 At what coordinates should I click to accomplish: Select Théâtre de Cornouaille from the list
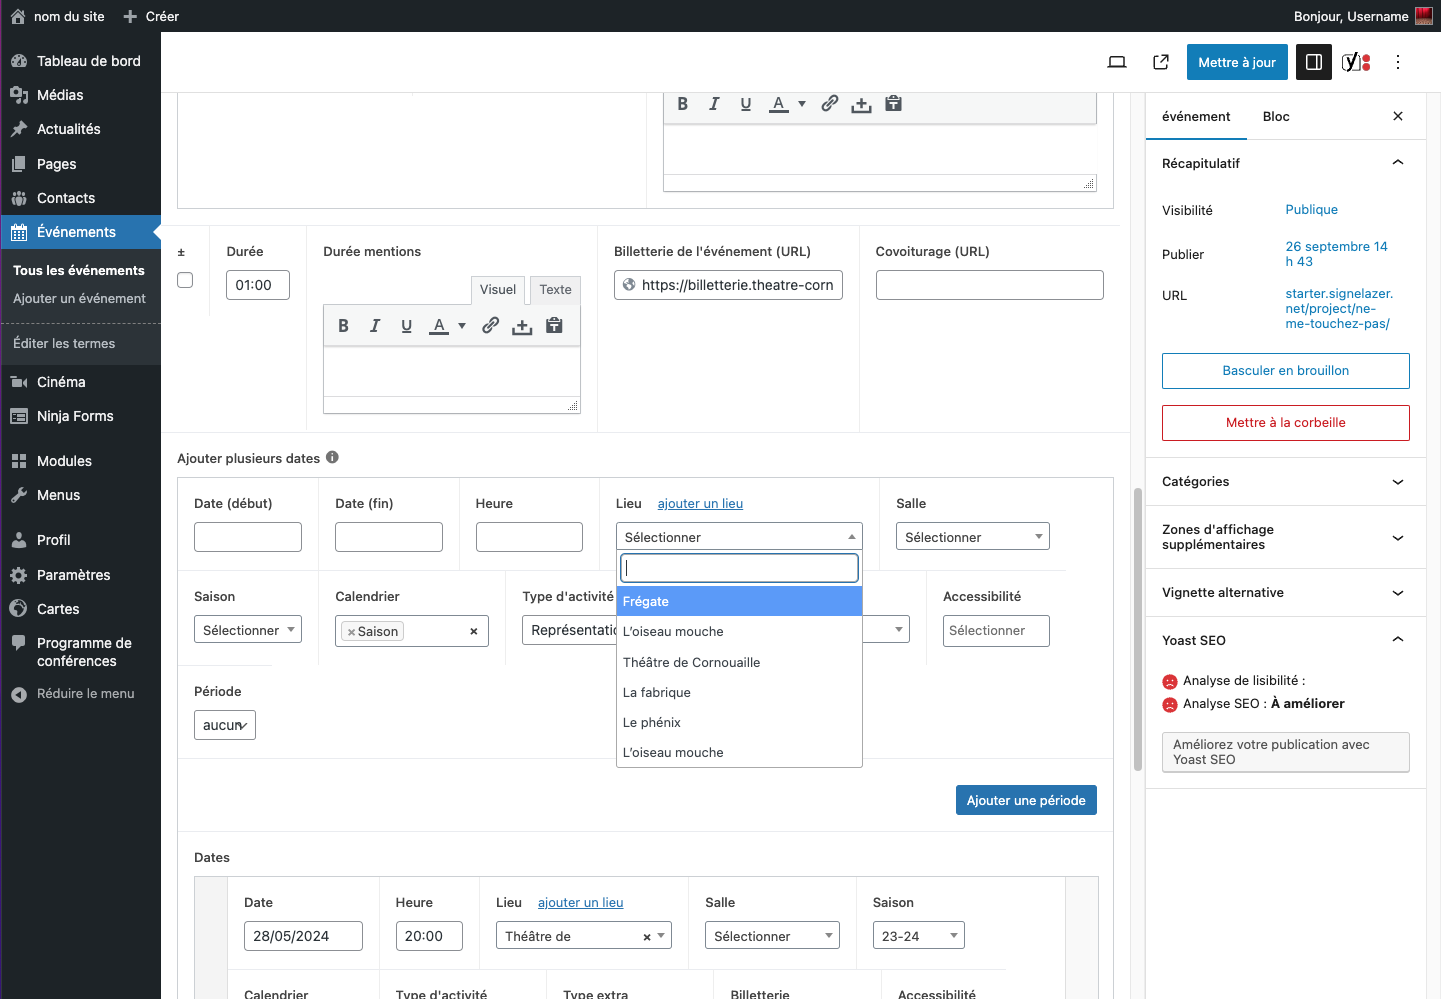pos(692,662)
